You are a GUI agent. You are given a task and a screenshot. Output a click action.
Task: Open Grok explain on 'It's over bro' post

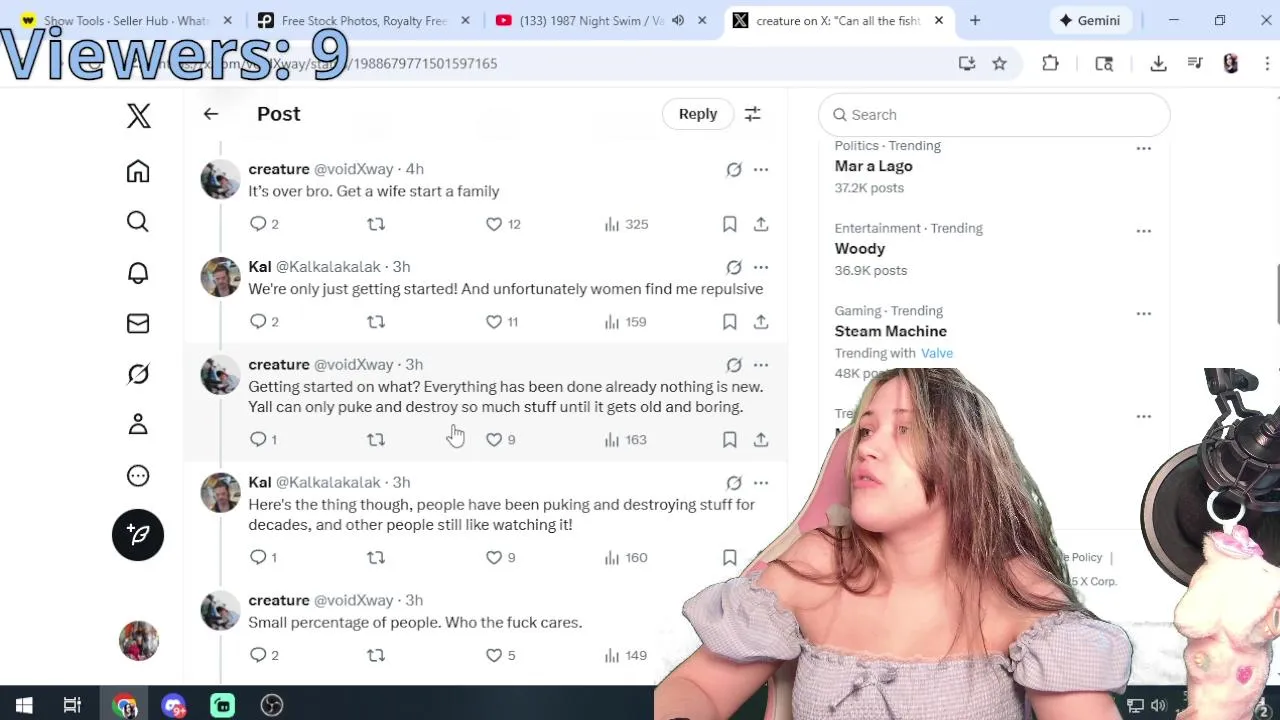(734, 170)
